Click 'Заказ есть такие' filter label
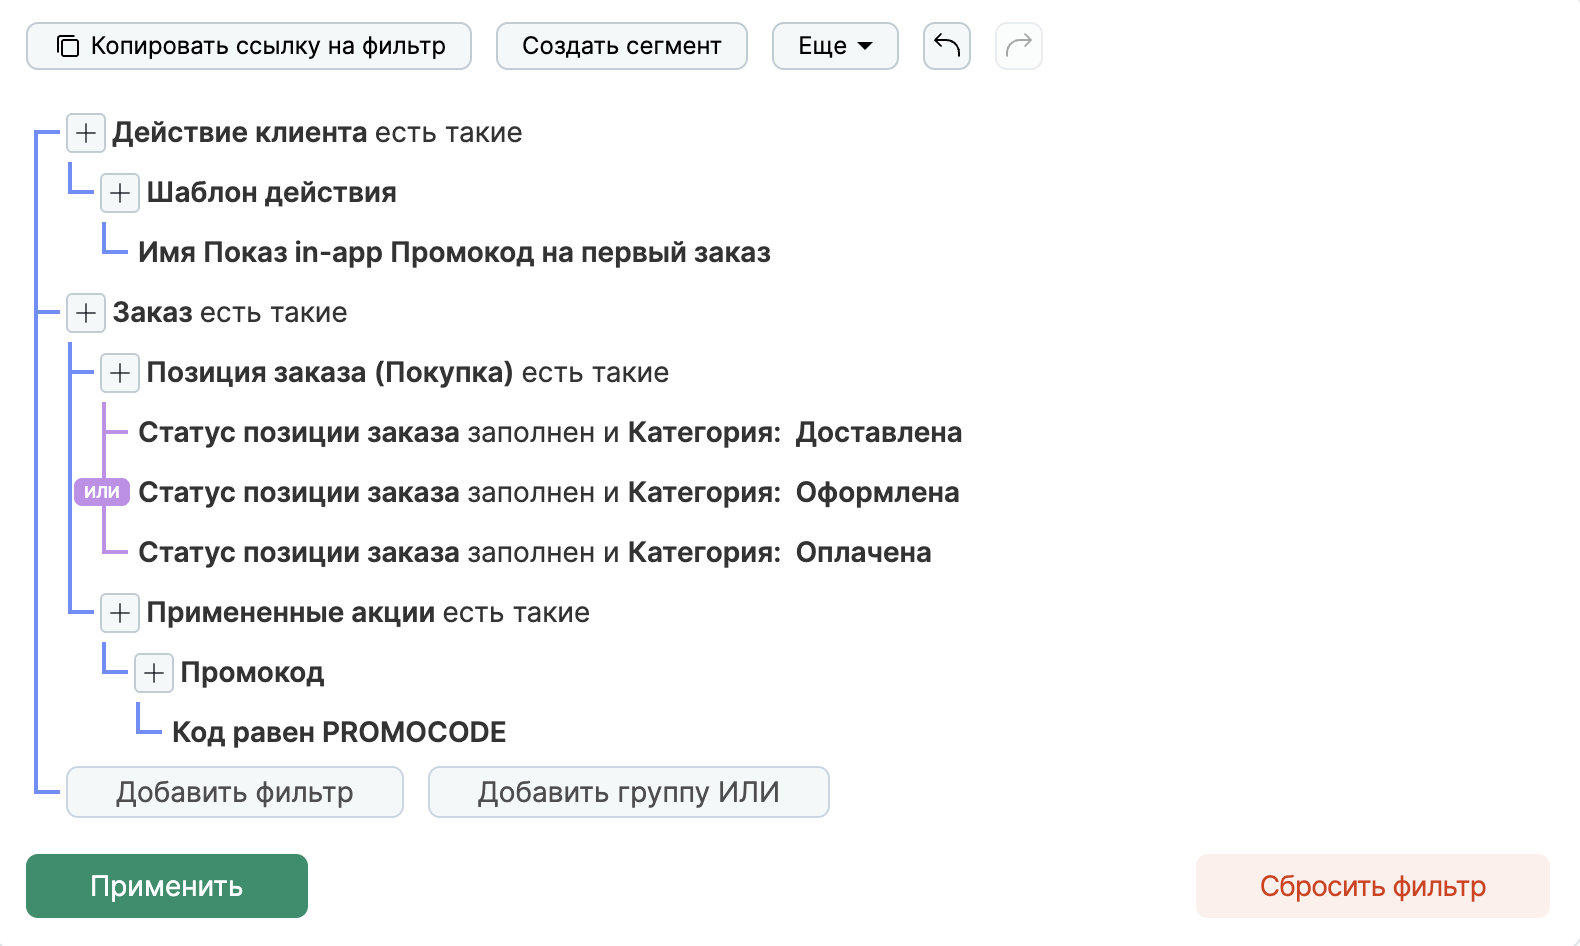Screen dimensions: 1580x946 (x=230, y=313)
